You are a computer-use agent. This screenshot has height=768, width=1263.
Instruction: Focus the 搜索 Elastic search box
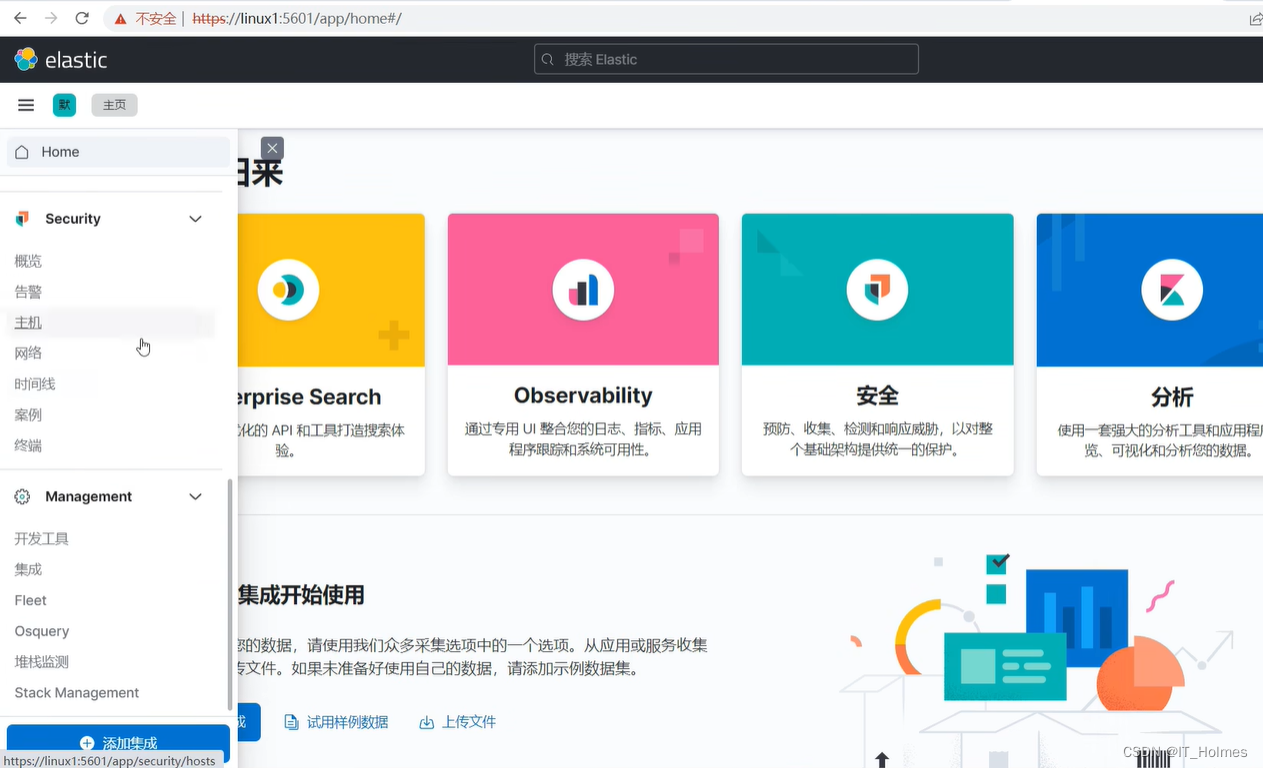tap(726, 59)
